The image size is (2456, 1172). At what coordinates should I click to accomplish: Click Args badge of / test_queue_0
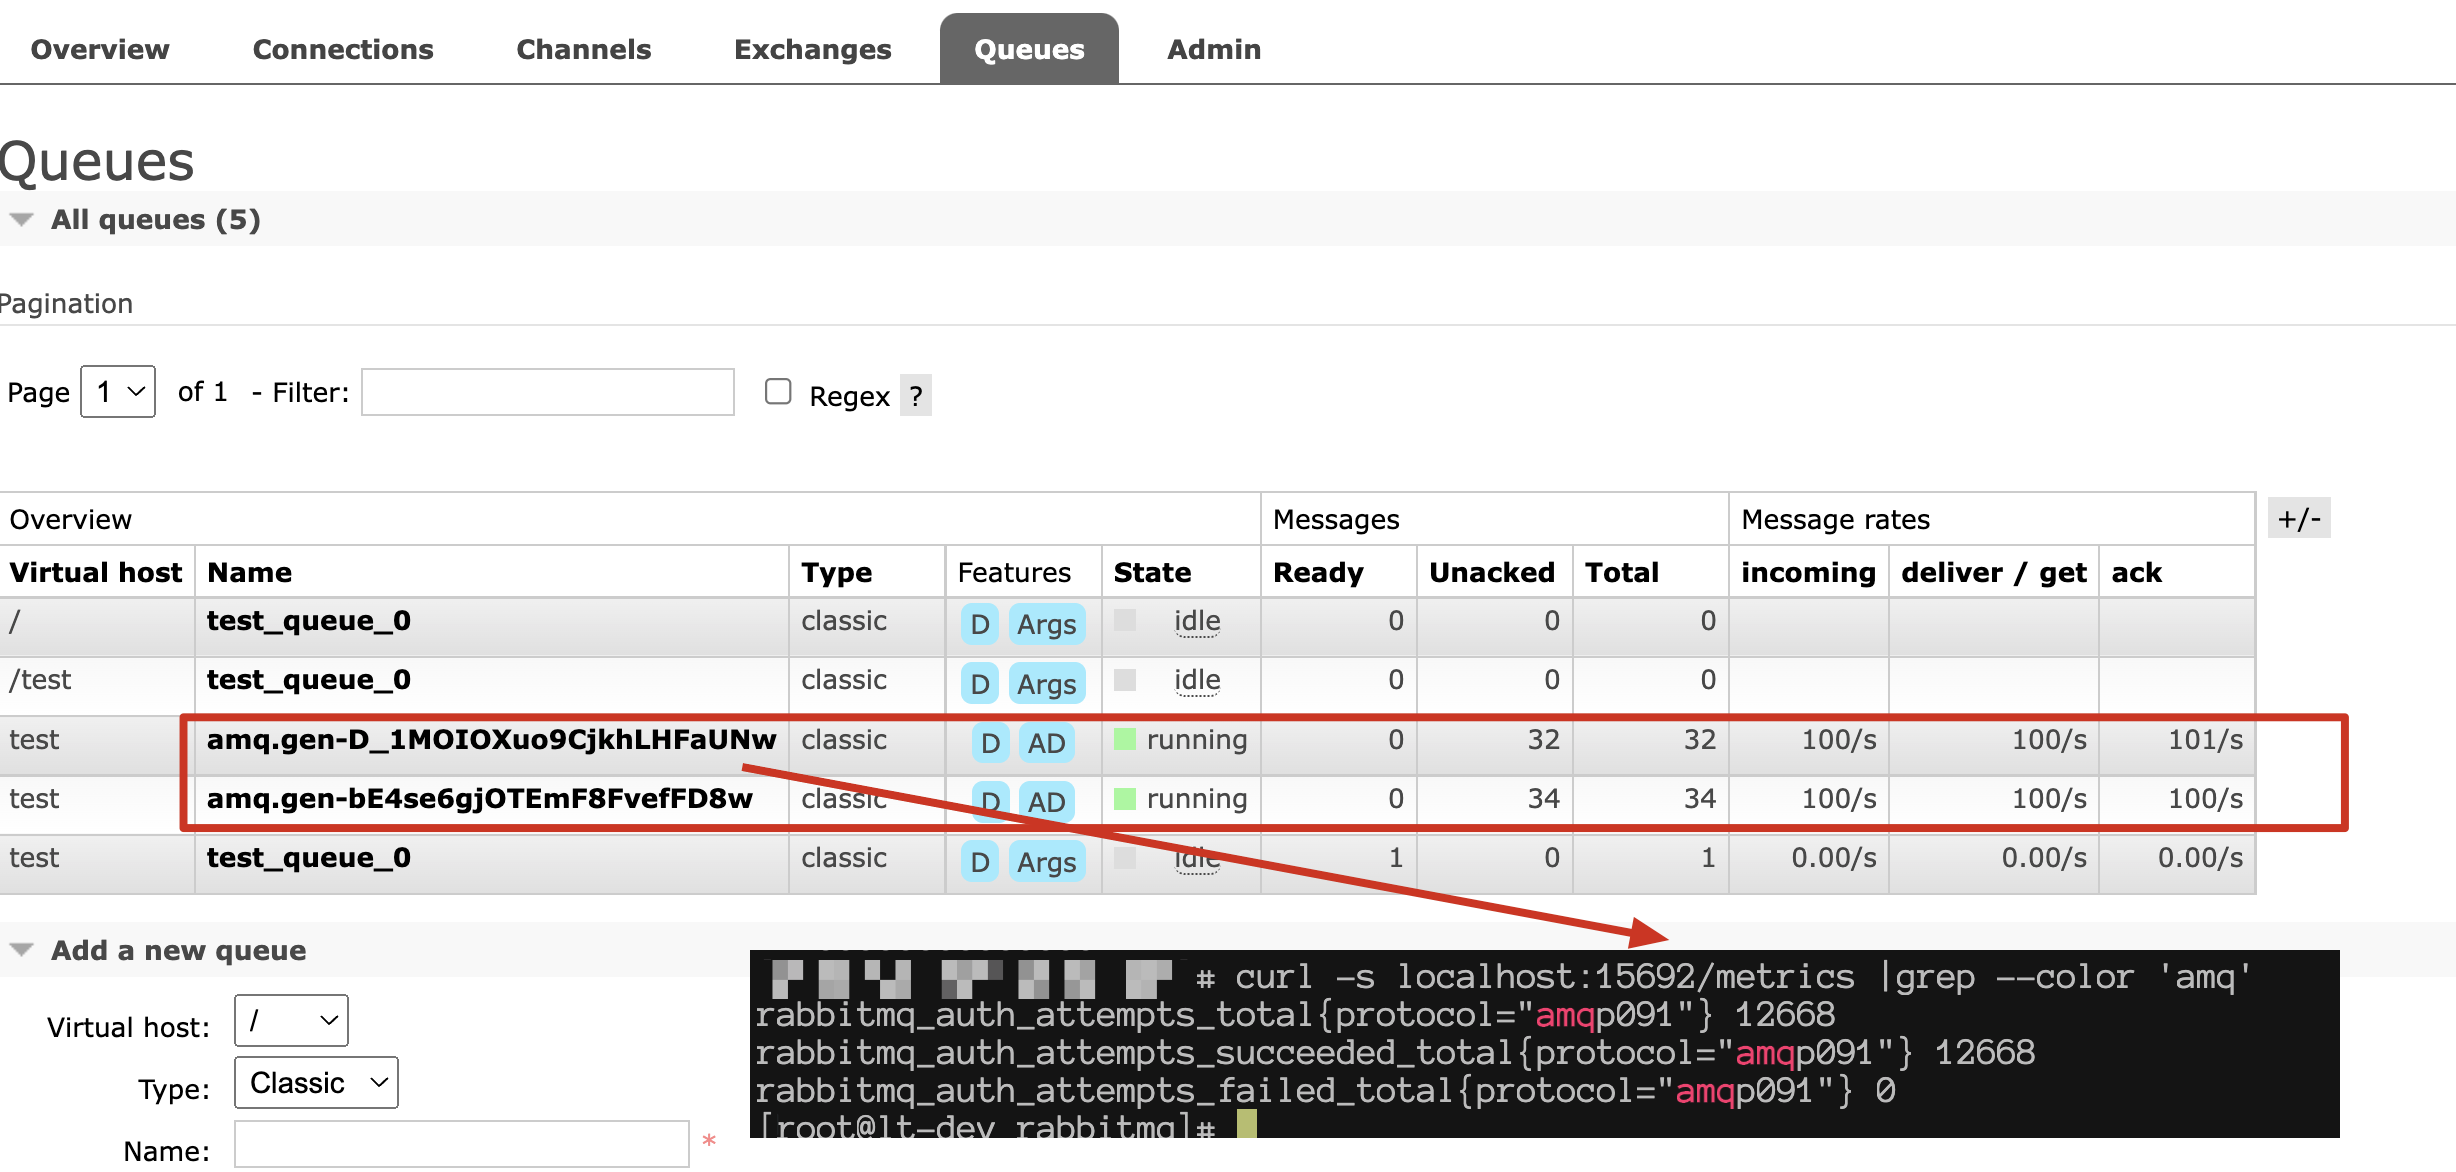[x=1047, y=624]
